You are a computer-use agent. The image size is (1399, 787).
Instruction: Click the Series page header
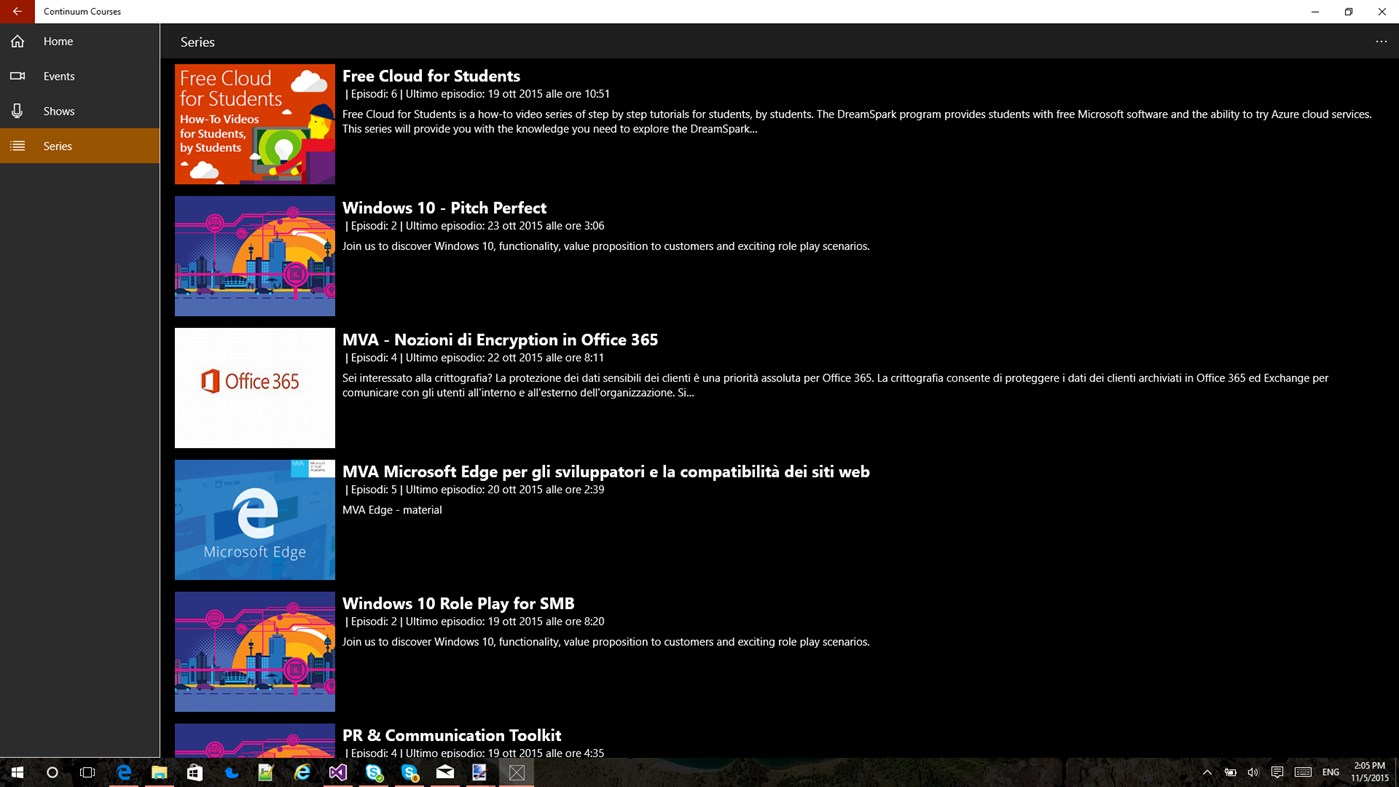(x=197, y=42)
